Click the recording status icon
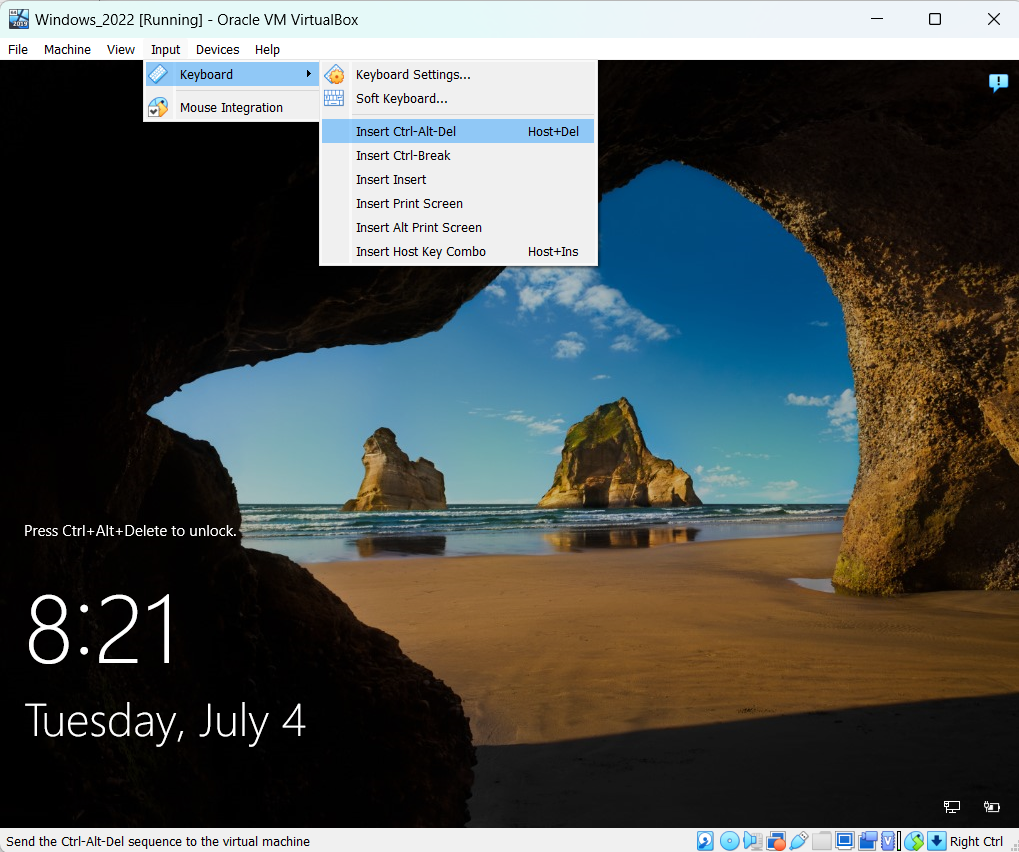Image resolution: width=1019 pixels, height=852 pixels. (868, 841)
